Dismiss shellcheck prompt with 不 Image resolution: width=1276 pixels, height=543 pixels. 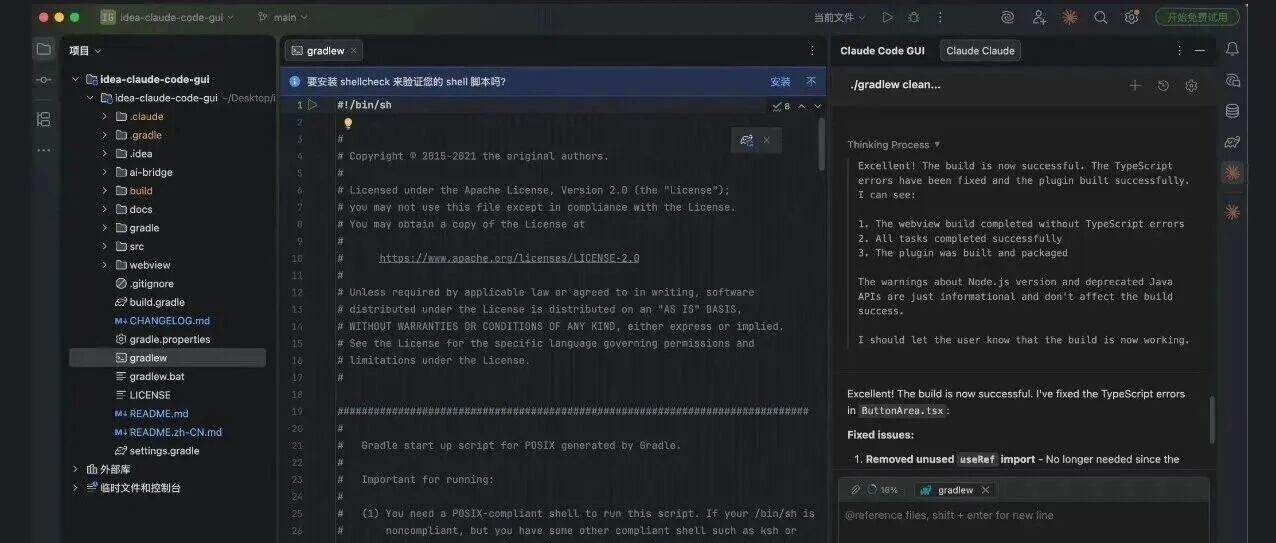[811, 82]
